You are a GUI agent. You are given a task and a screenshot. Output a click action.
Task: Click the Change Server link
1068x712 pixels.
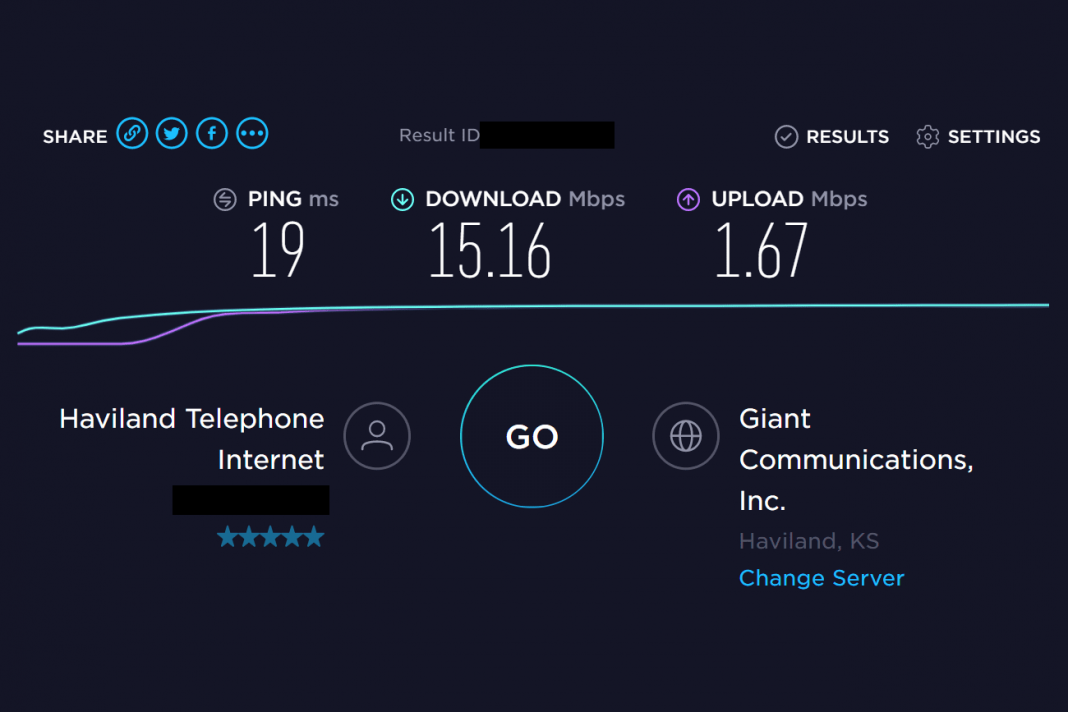[x=821, y=578]
